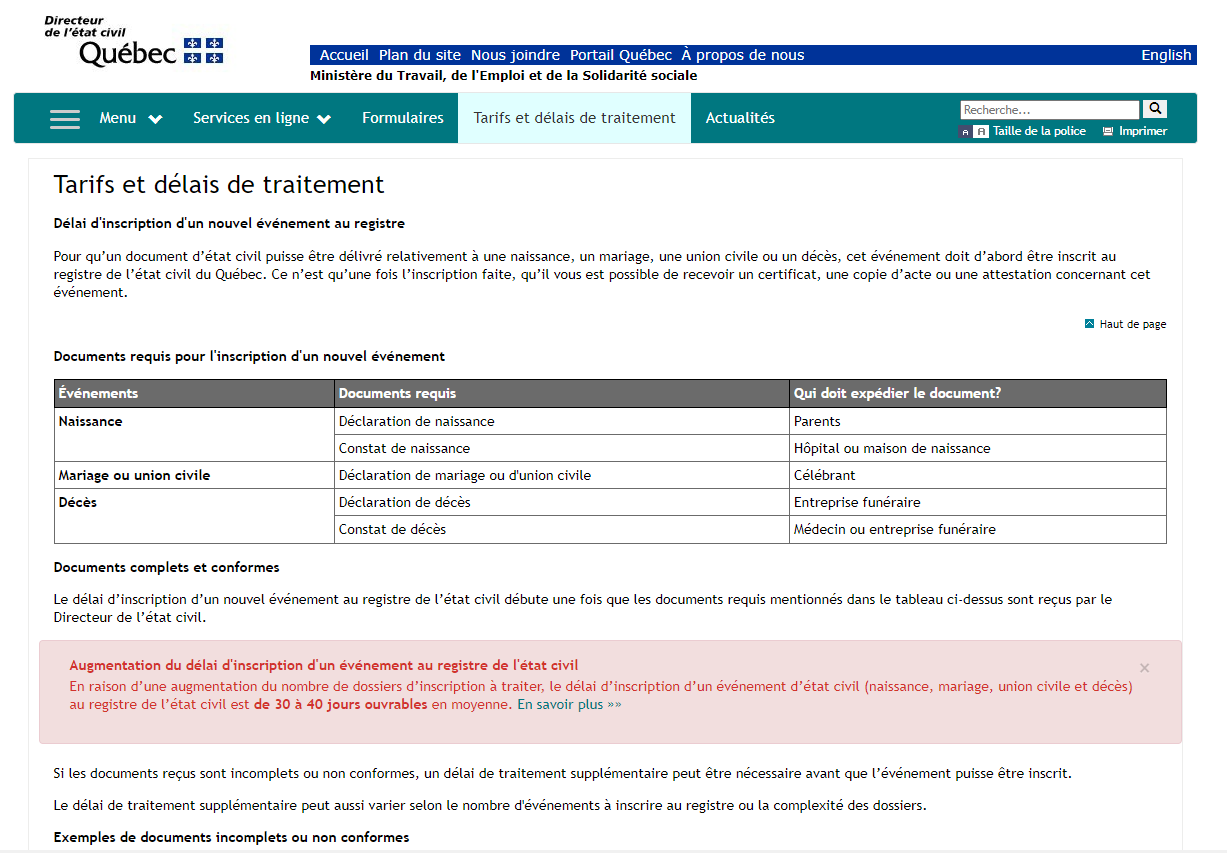Image resolution: width=1227 pixels, height=853 pixels.
Task: Click the search magnifier button
Action: tap(1154, 109)
